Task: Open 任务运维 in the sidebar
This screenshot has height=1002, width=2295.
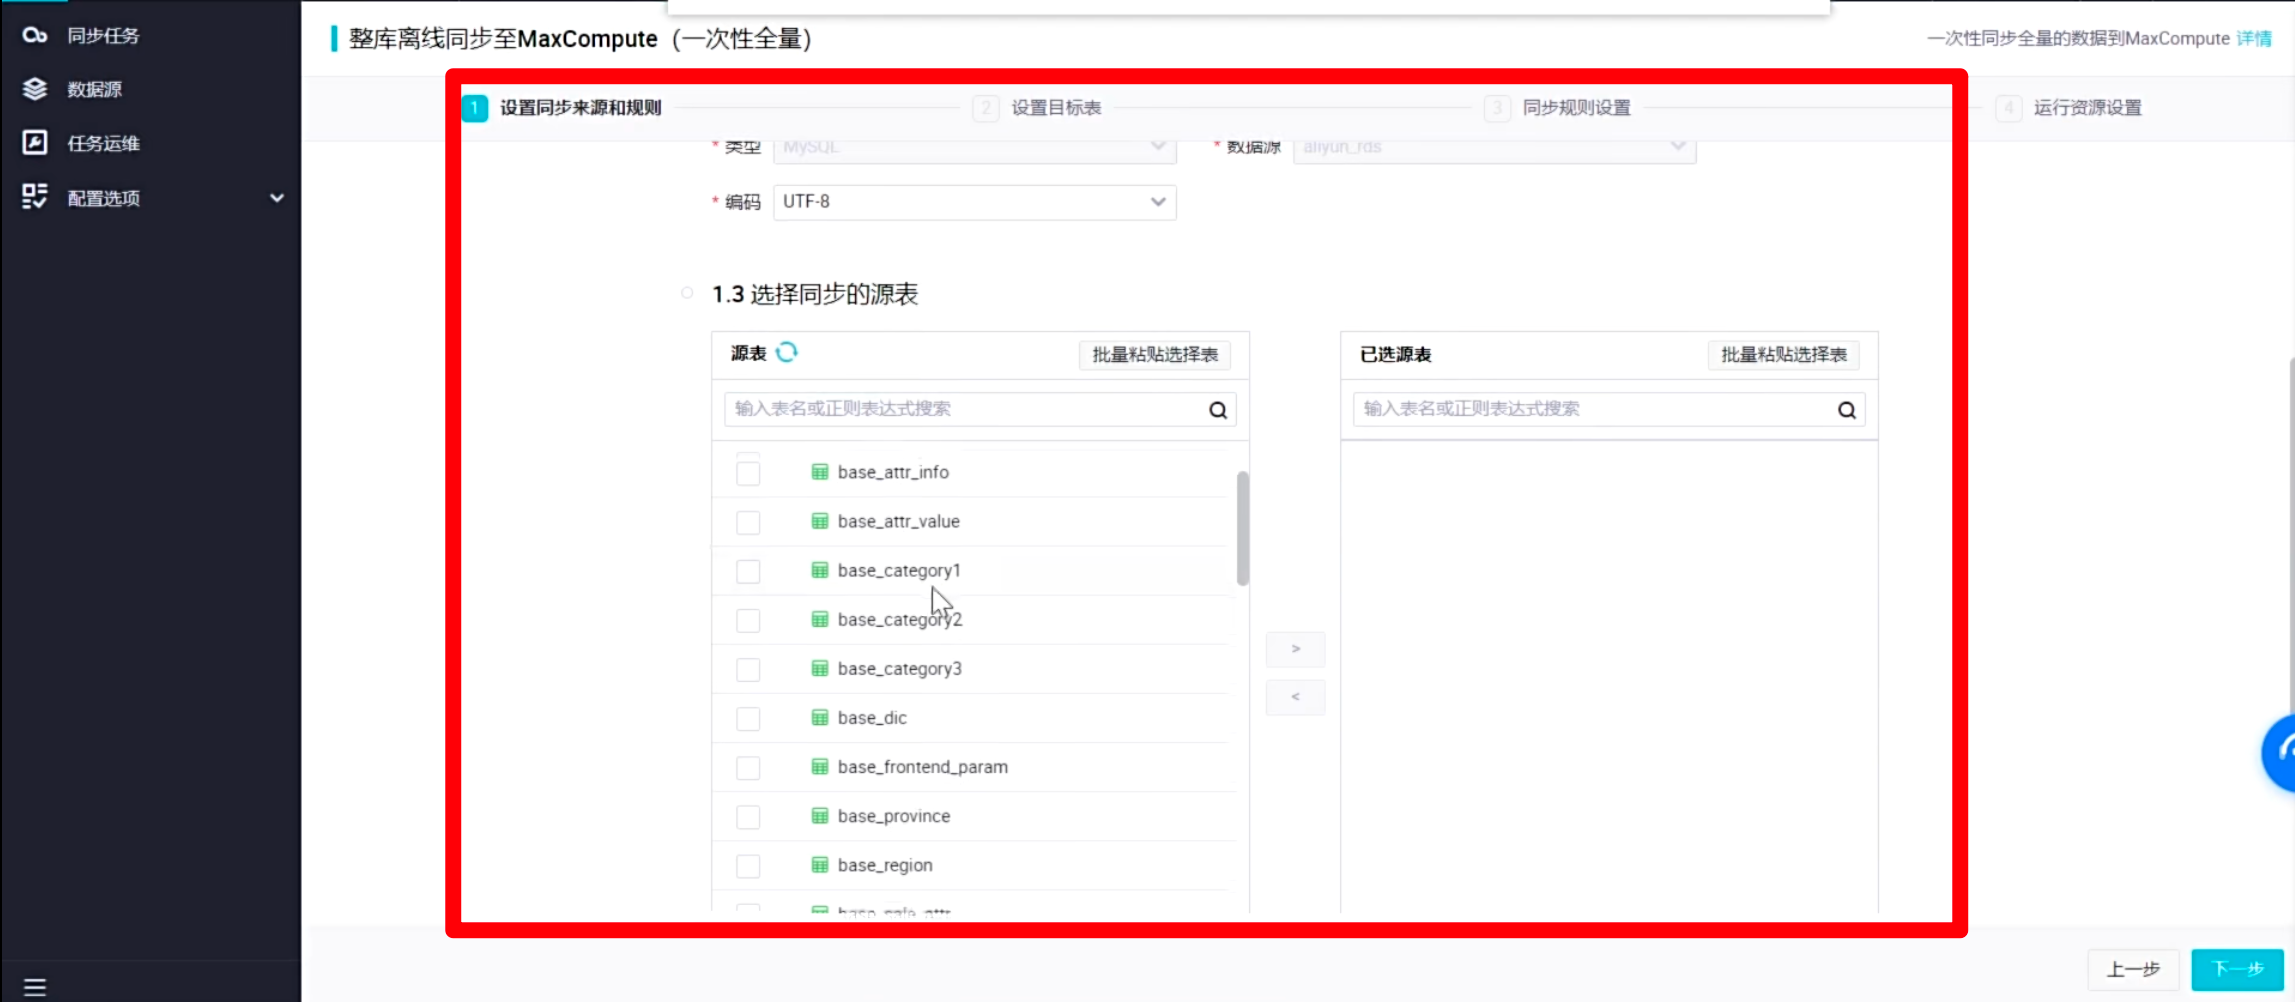Action: tap(103, 143)
